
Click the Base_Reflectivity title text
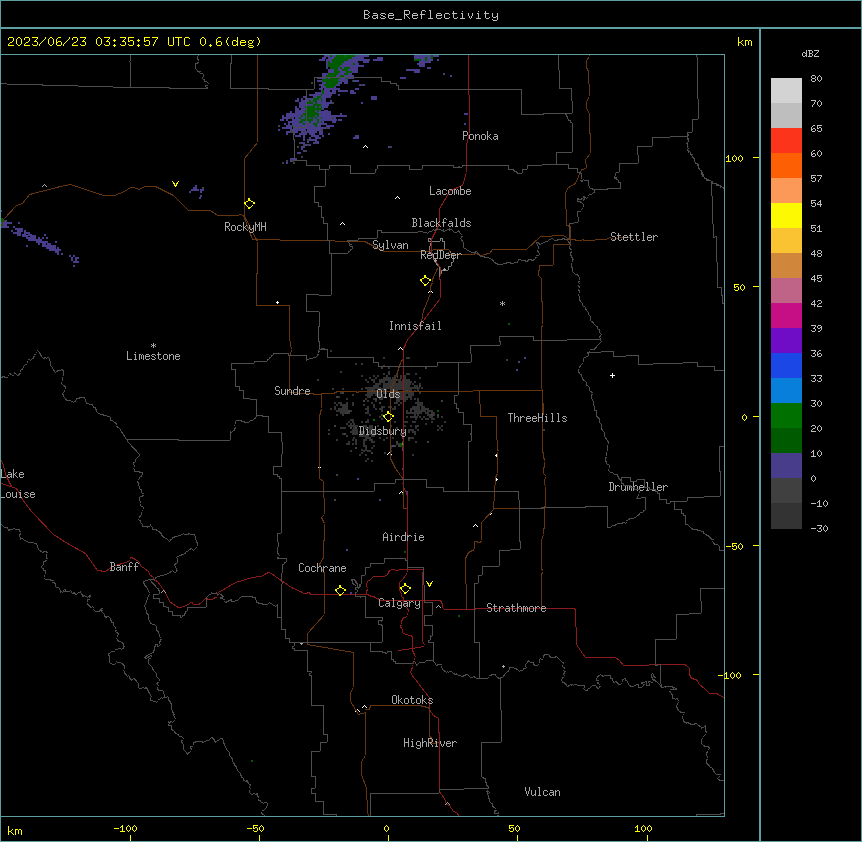pos(431,15)
